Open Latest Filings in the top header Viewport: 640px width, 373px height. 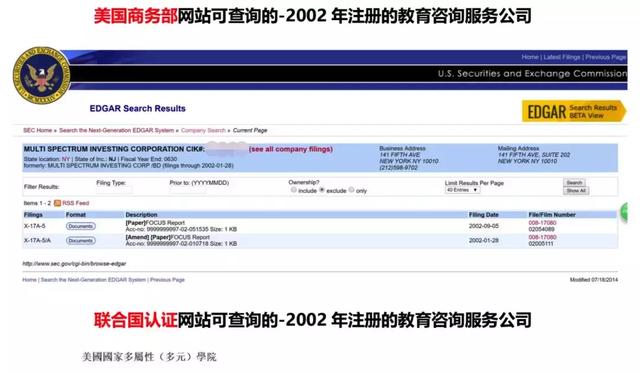pyautogui.click(x=562, y=57)
